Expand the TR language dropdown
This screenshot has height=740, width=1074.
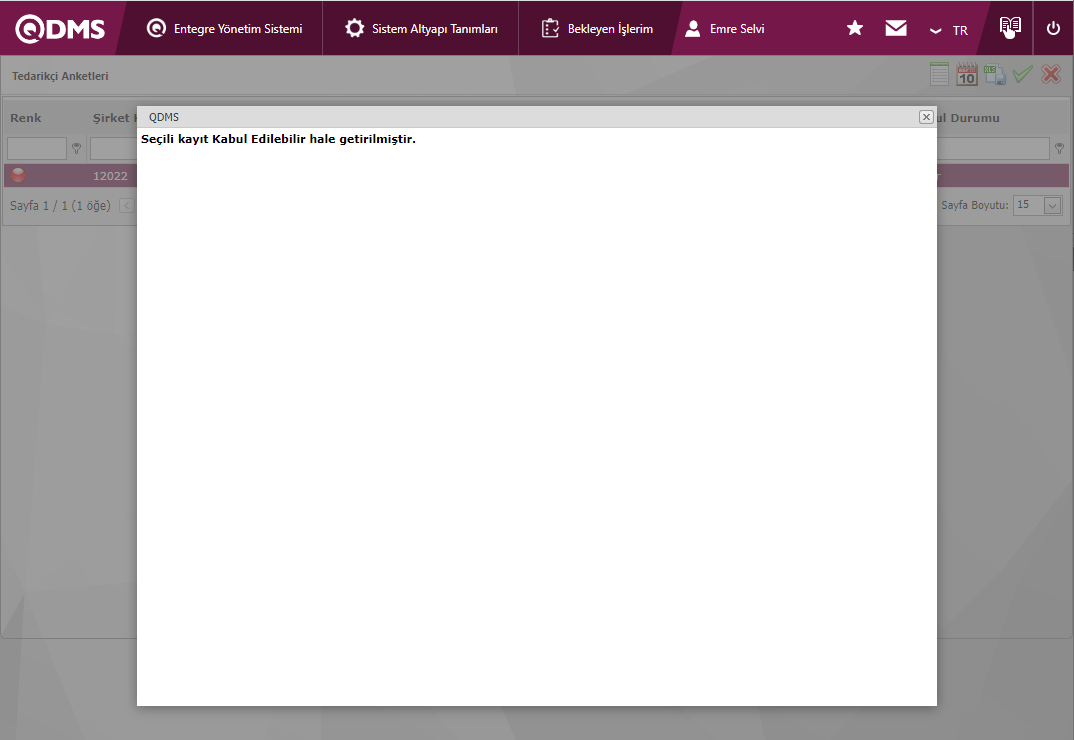(949, 30)
